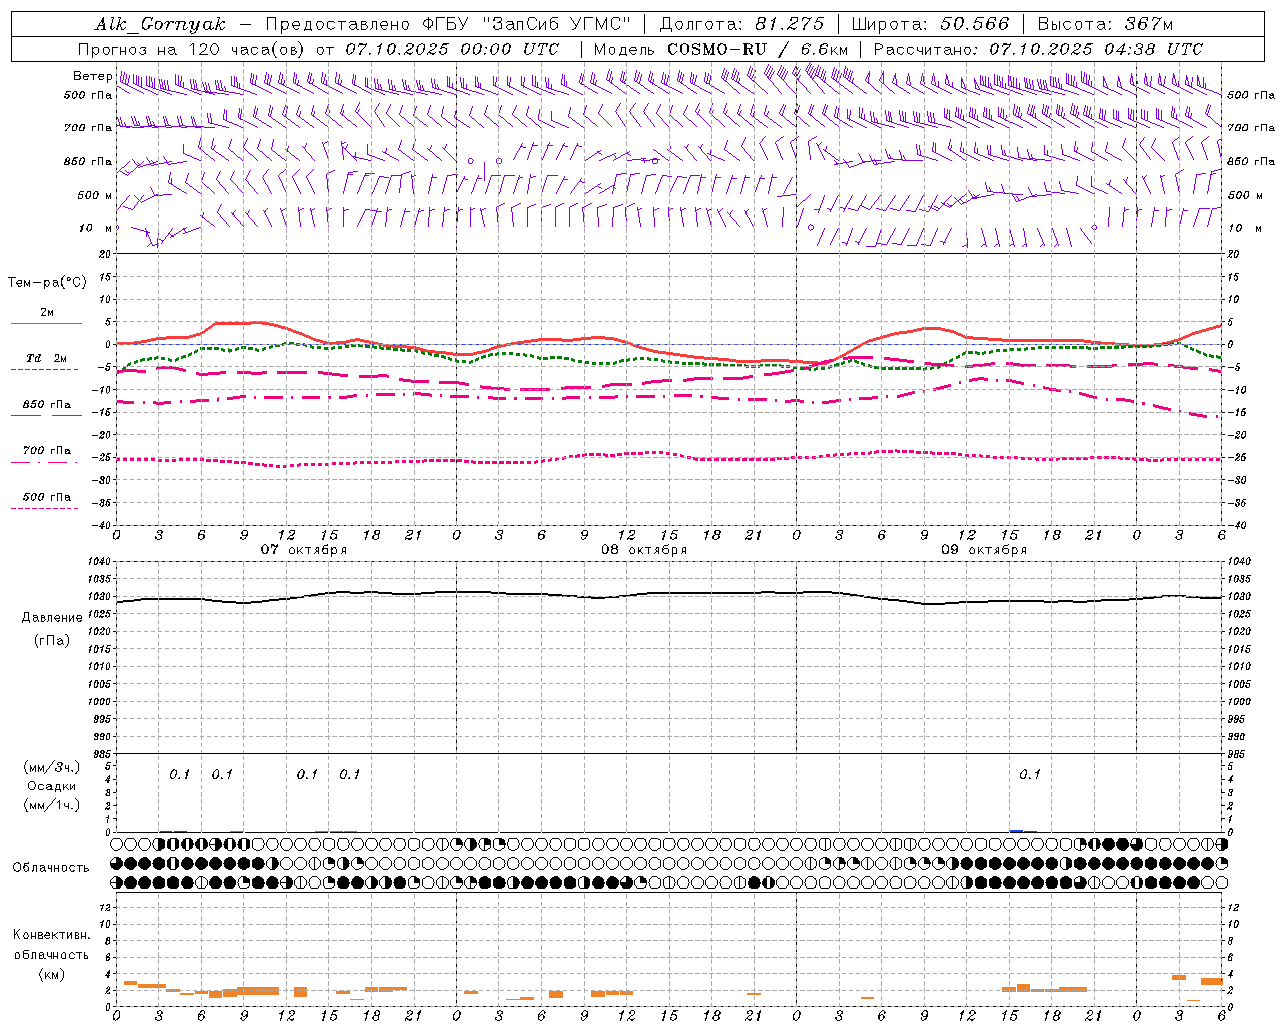Click the Давление panel label

(x=52, y=618)
